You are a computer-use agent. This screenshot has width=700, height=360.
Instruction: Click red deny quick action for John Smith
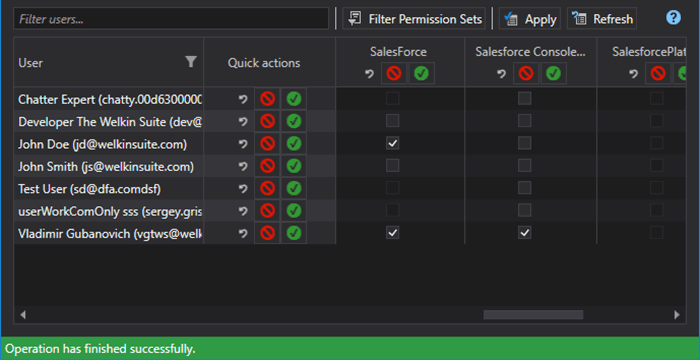pos(267,166)
